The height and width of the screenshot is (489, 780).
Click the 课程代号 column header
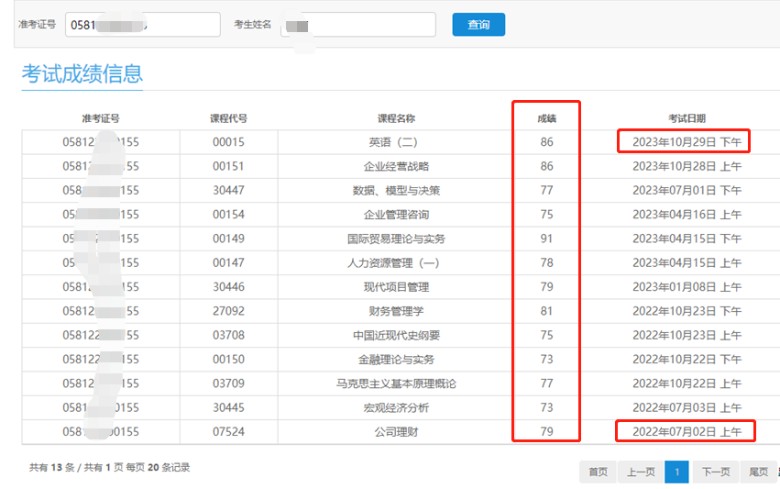coord(229,118)
